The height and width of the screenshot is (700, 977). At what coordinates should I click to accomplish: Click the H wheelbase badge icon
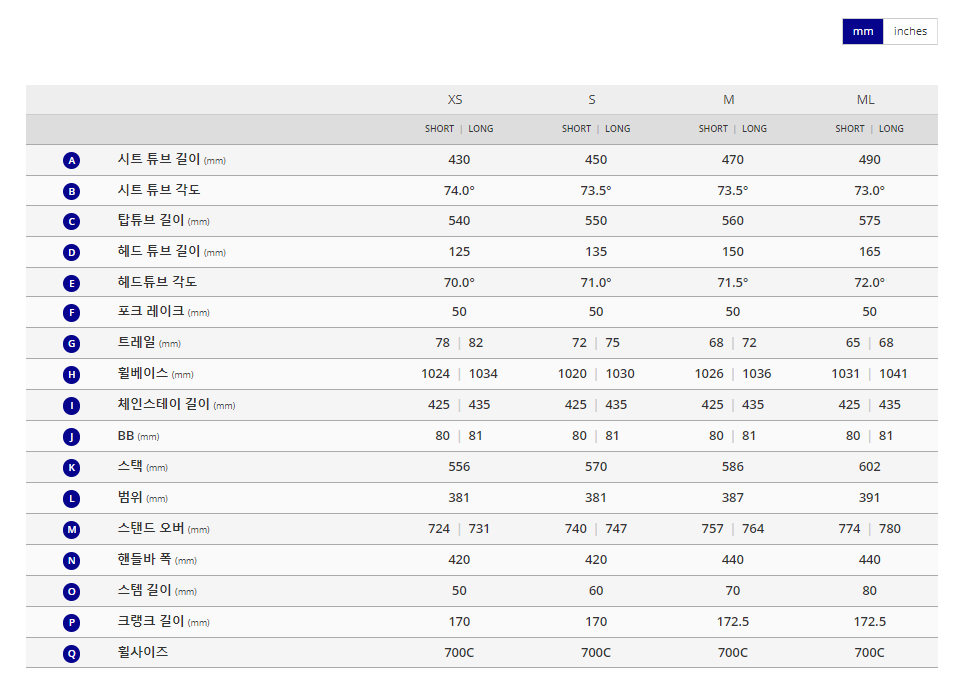pyautogui.click(x=71, y=375)
